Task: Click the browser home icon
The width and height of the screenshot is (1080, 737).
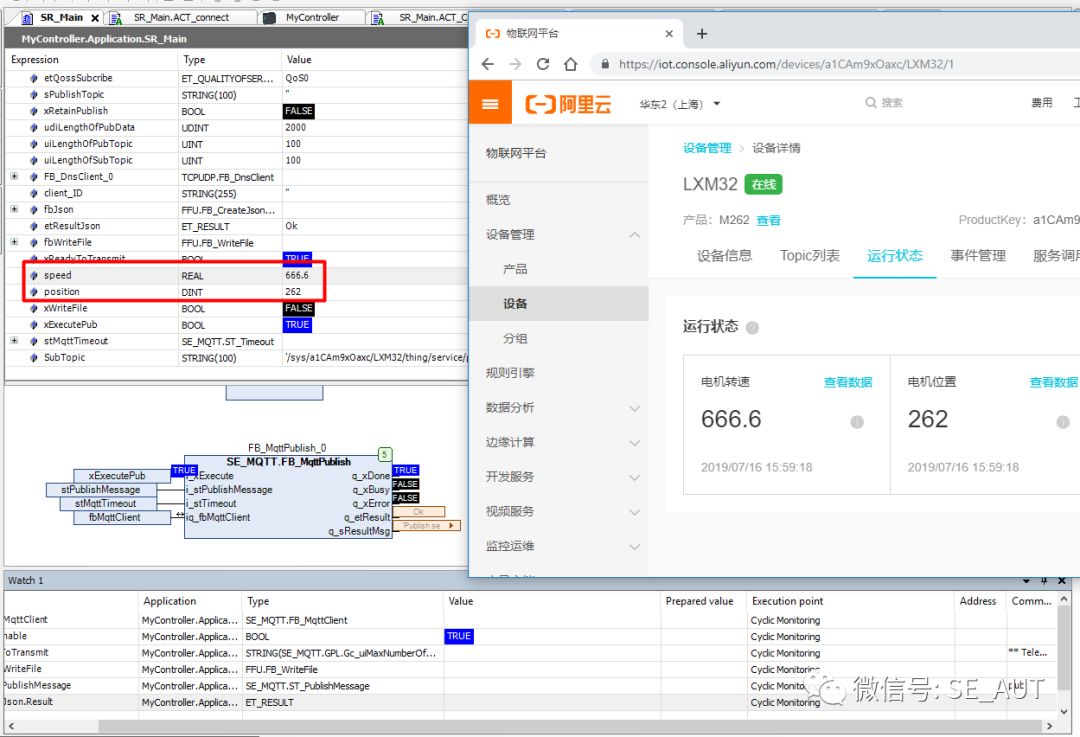Action: (x=571, y=62)
